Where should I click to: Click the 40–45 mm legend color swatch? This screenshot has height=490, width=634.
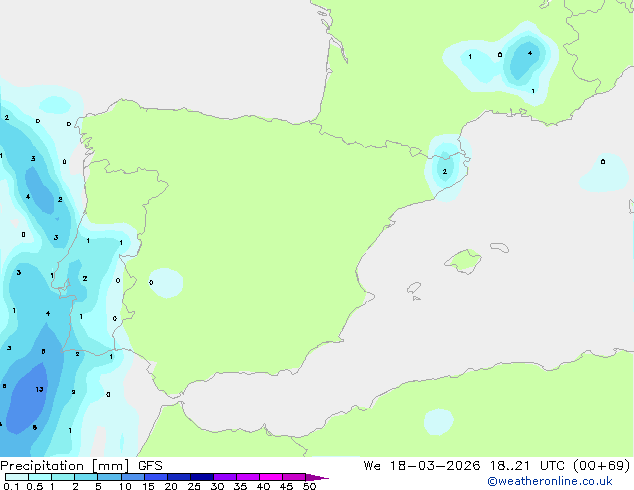(271, 477)
